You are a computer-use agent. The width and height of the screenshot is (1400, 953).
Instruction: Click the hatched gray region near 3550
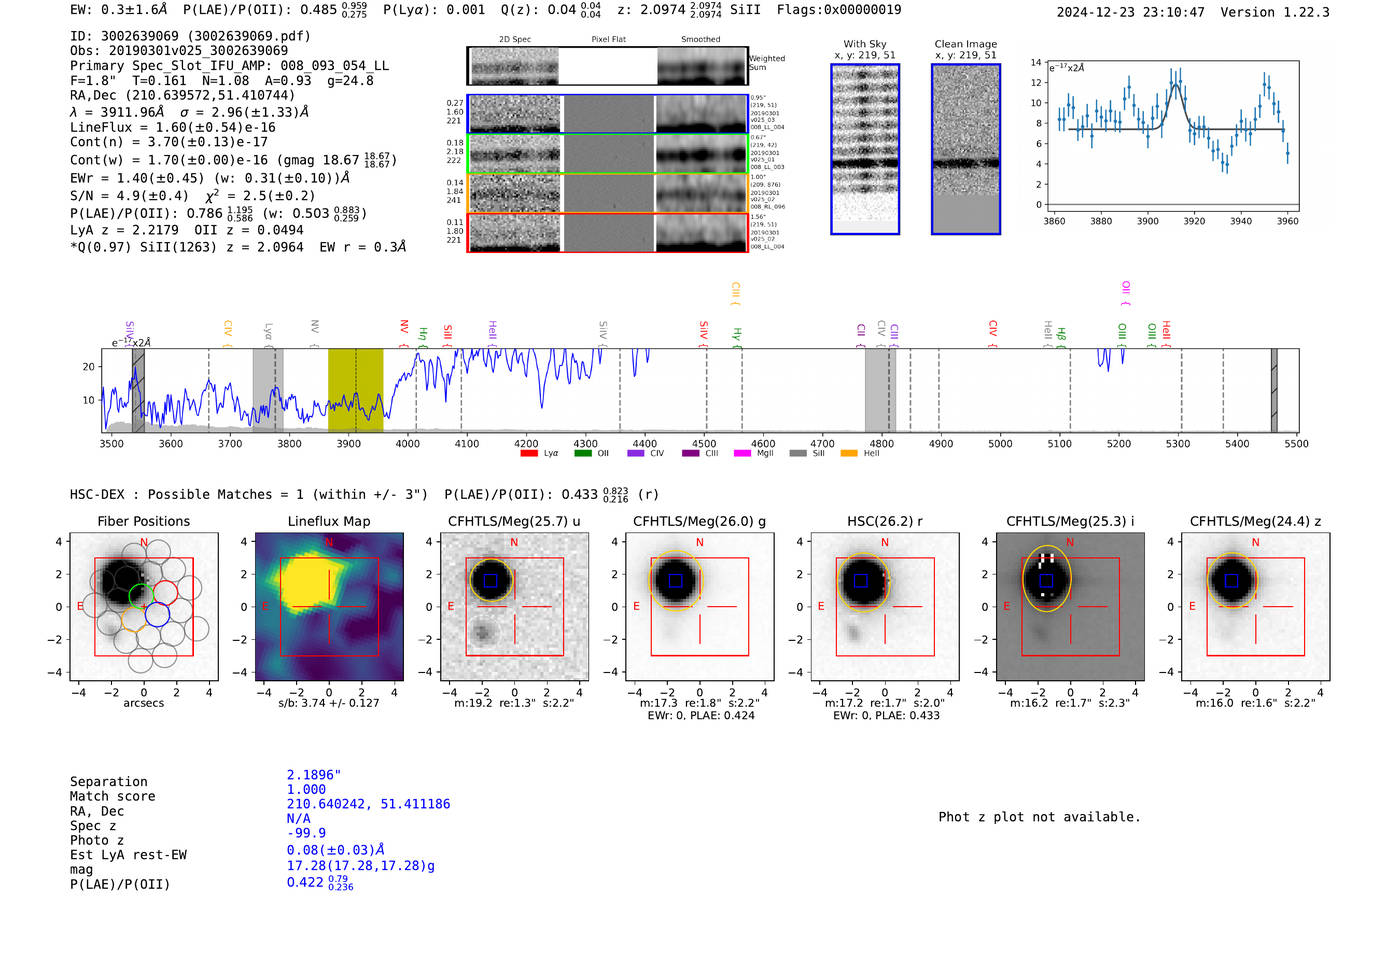click(x=138, y=390)
